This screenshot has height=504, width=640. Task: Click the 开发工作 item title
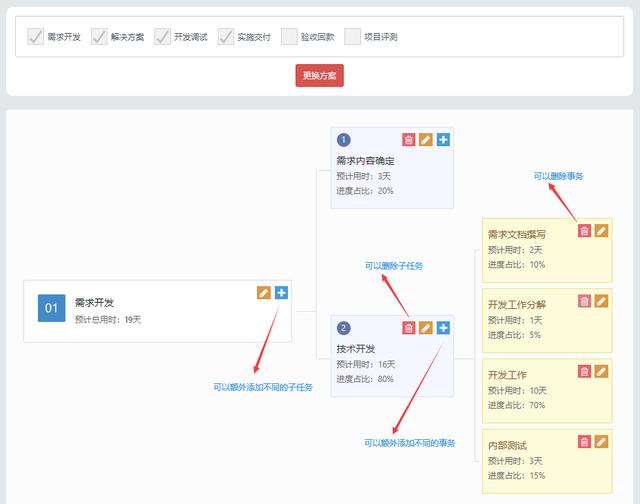507,375
